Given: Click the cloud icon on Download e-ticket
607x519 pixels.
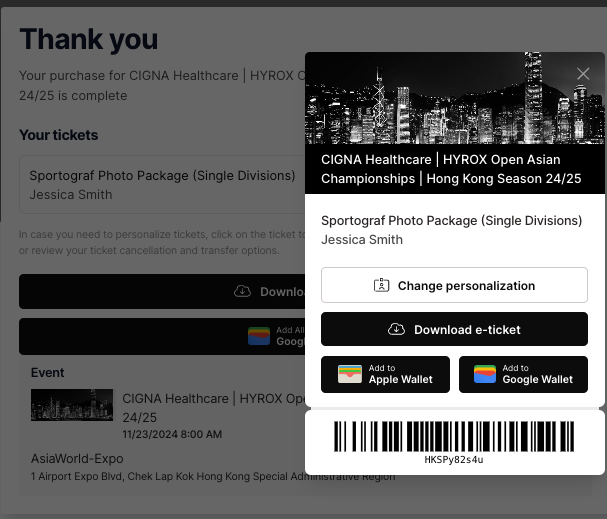Looking at the screenshot, I should pos(397,329).
